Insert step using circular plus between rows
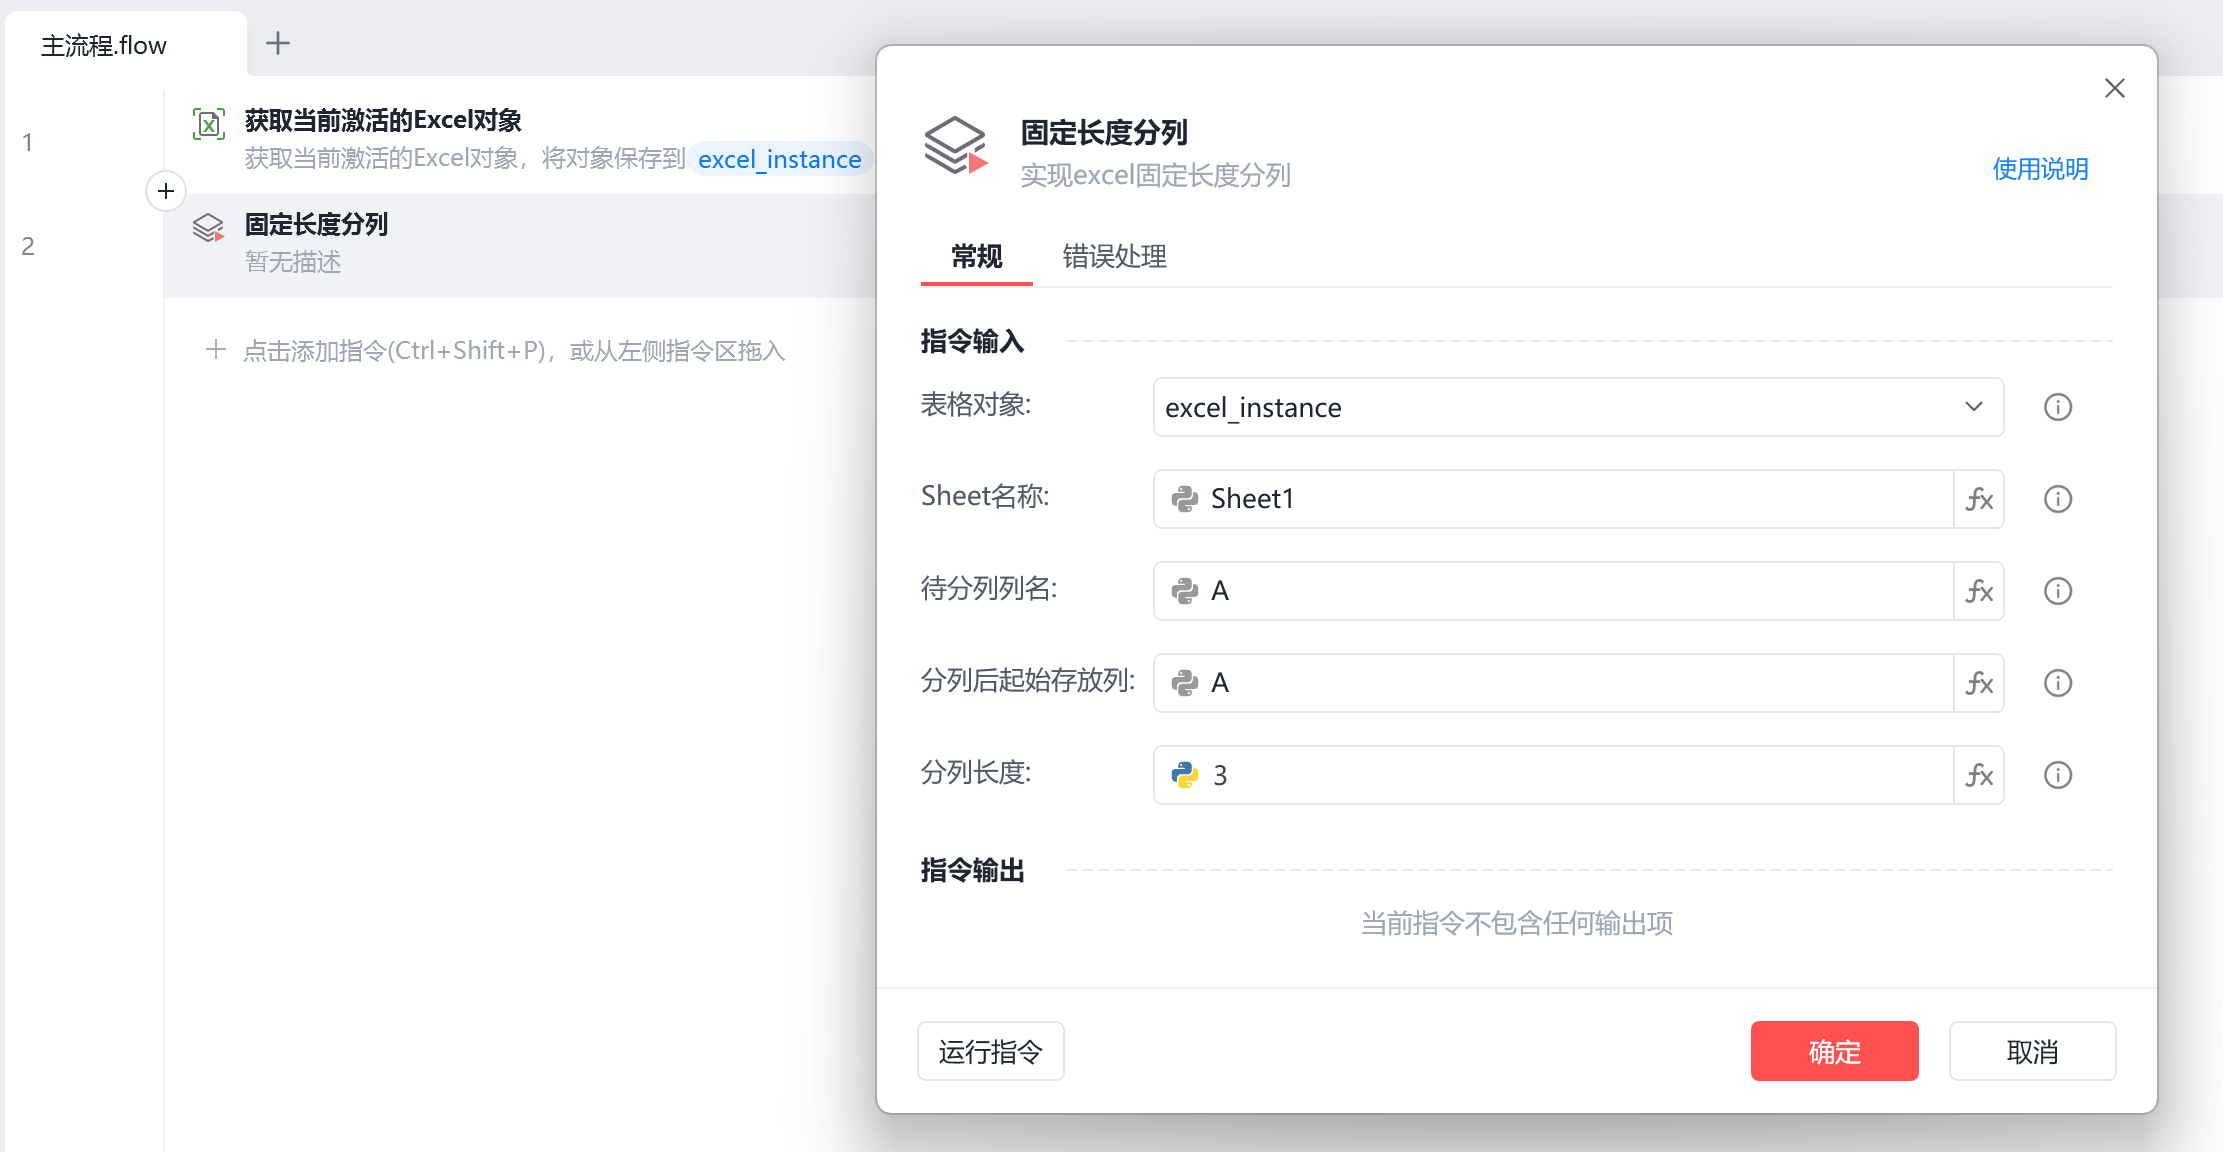Viewport: 2223px width, 1152px height. tap(166, 191)
